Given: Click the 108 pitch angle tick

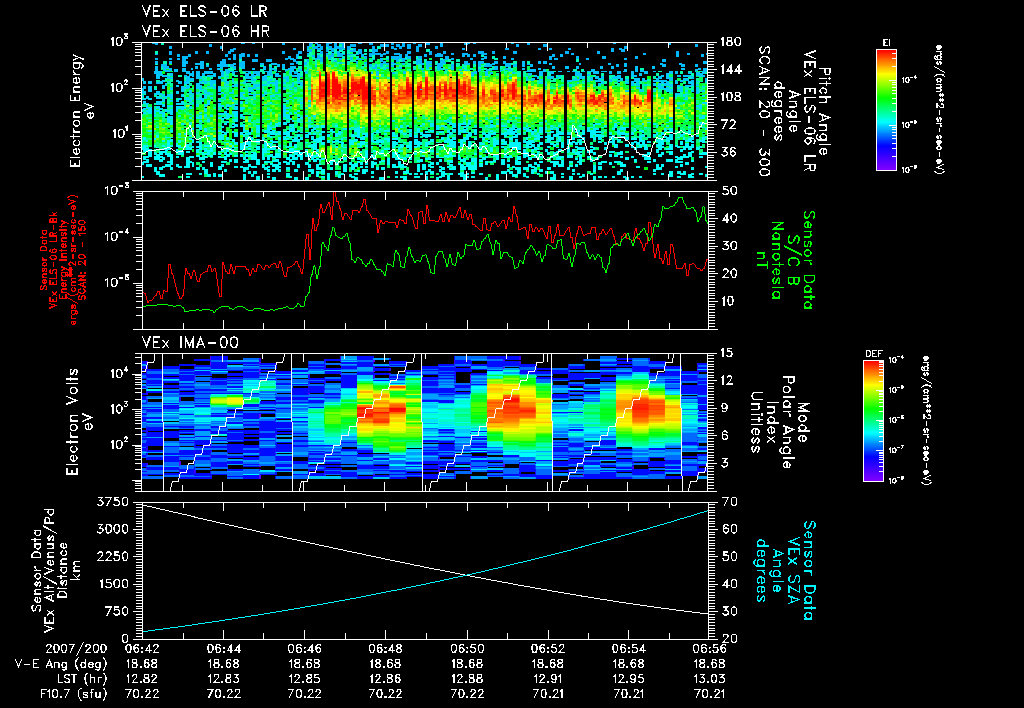Looking at the screenshot, I should click(731, 97).
